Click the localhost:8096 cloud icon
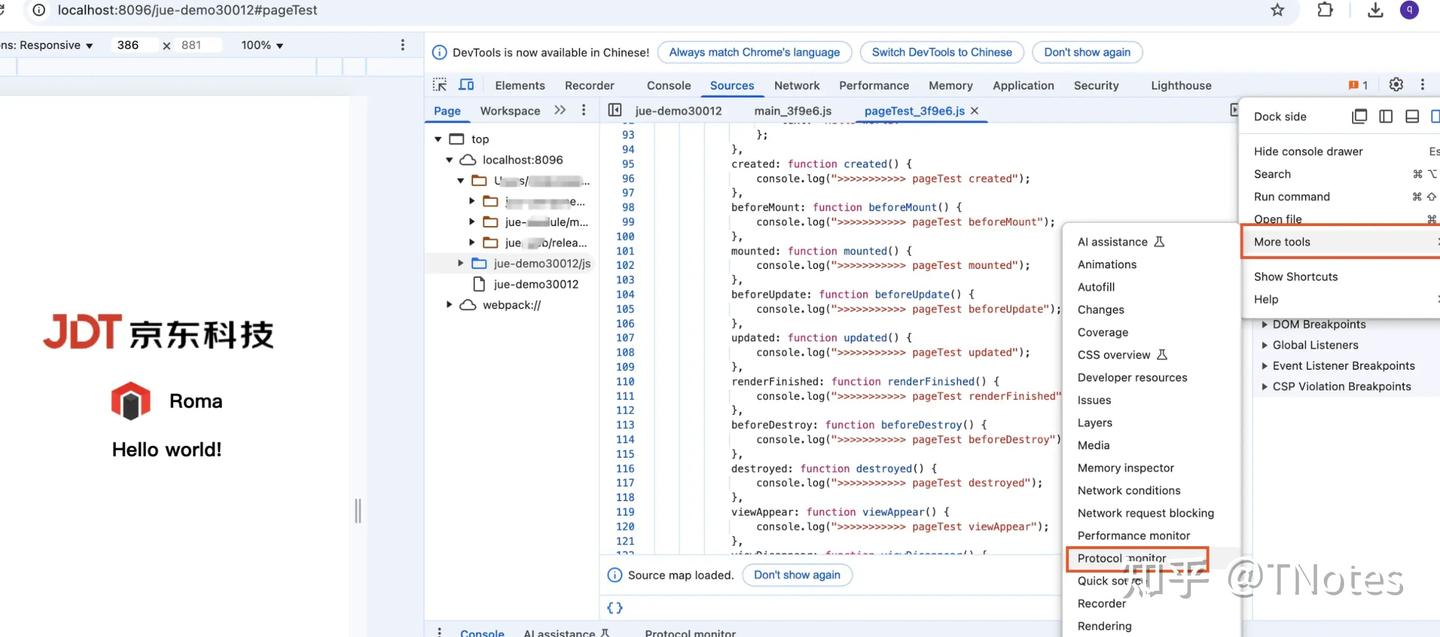 pyautogui.click(x=468, y=160)
